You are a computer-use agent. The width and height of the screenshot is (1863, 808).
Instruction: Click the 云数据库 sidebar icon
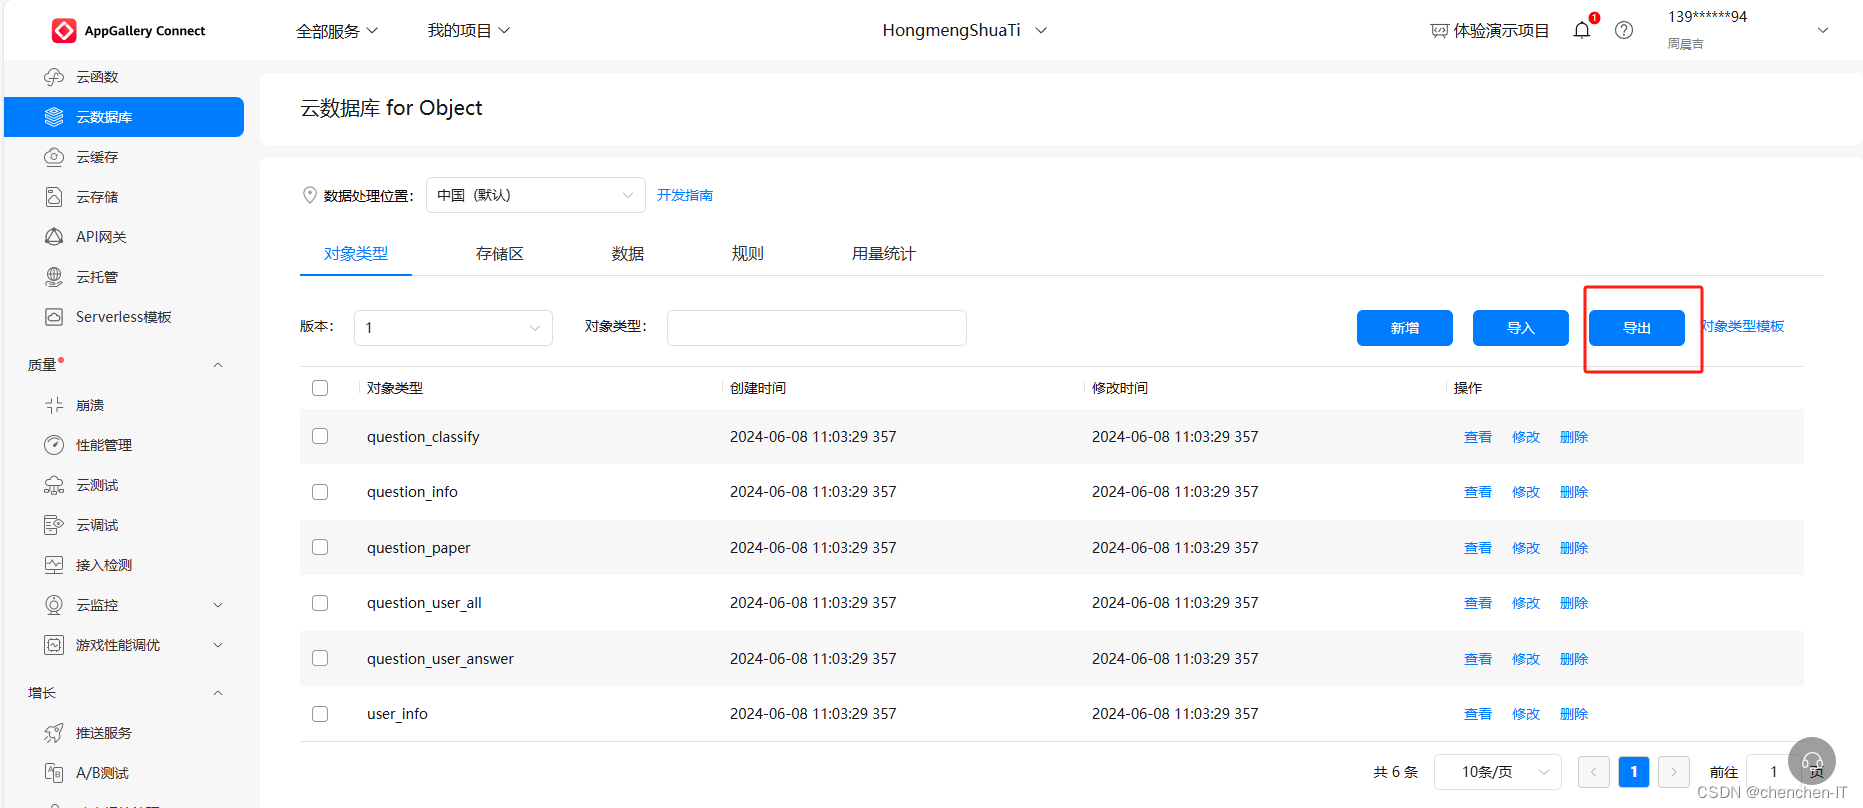click(54, 117)
